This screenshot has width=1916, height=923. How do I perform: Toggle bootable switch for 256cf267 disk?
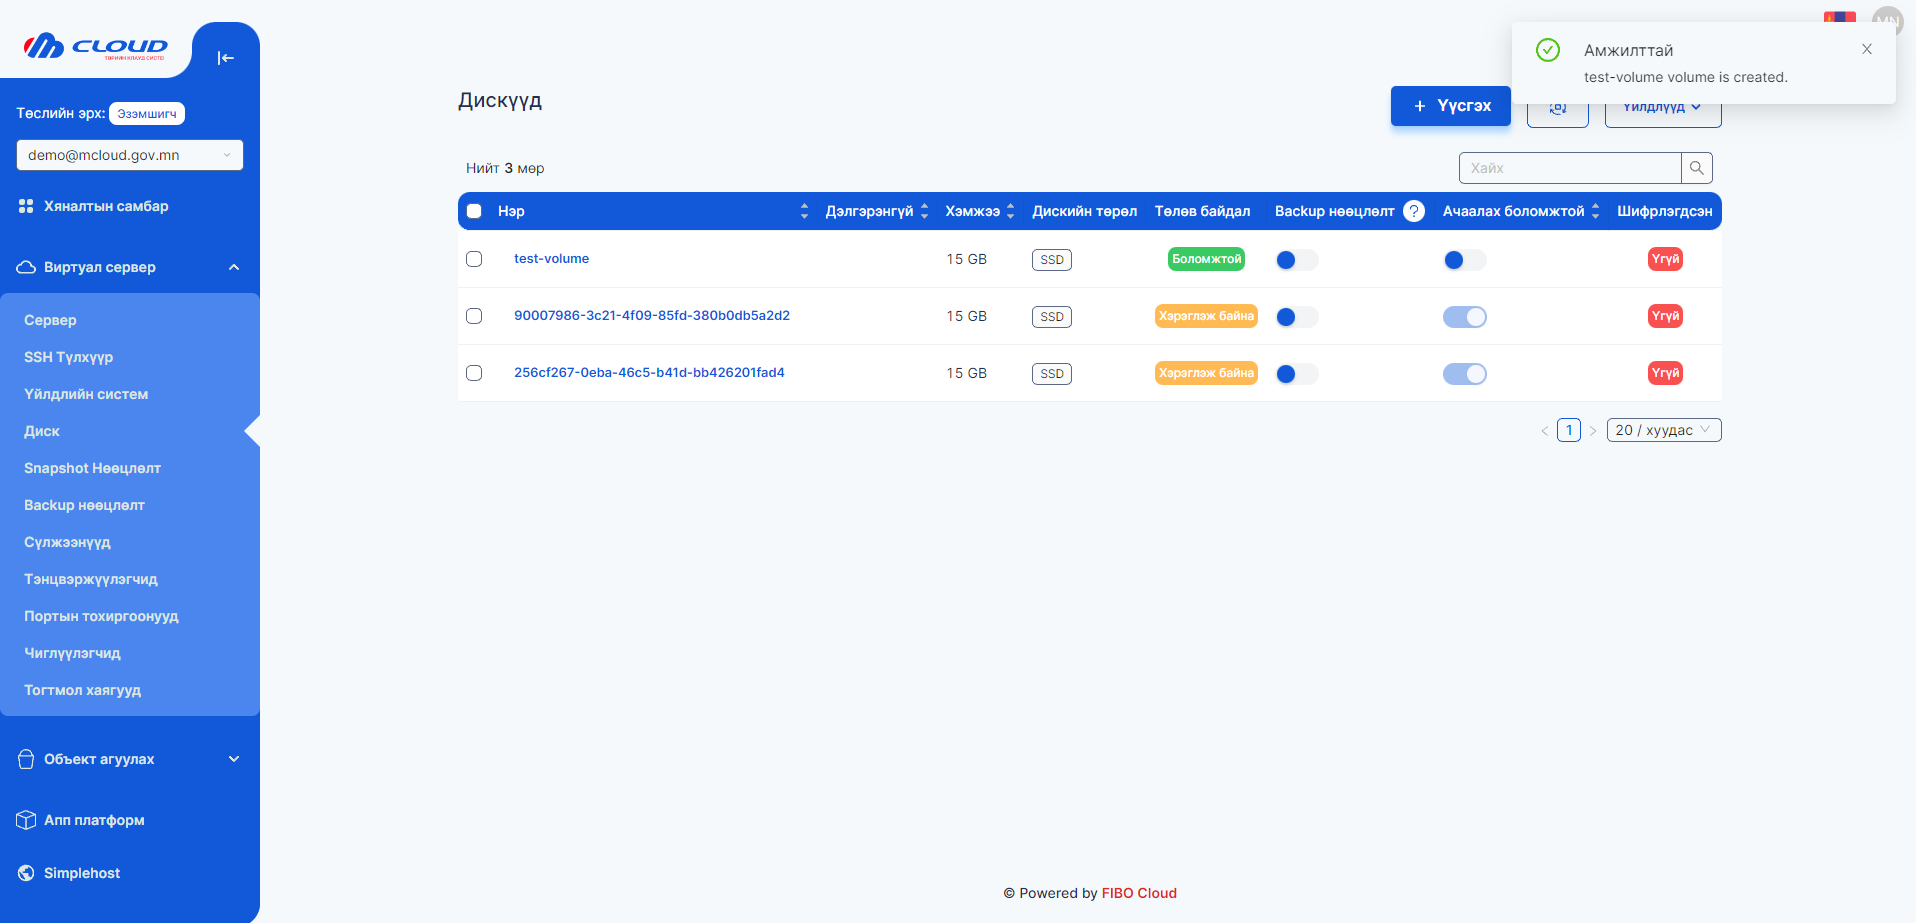tap(1464, 374)
